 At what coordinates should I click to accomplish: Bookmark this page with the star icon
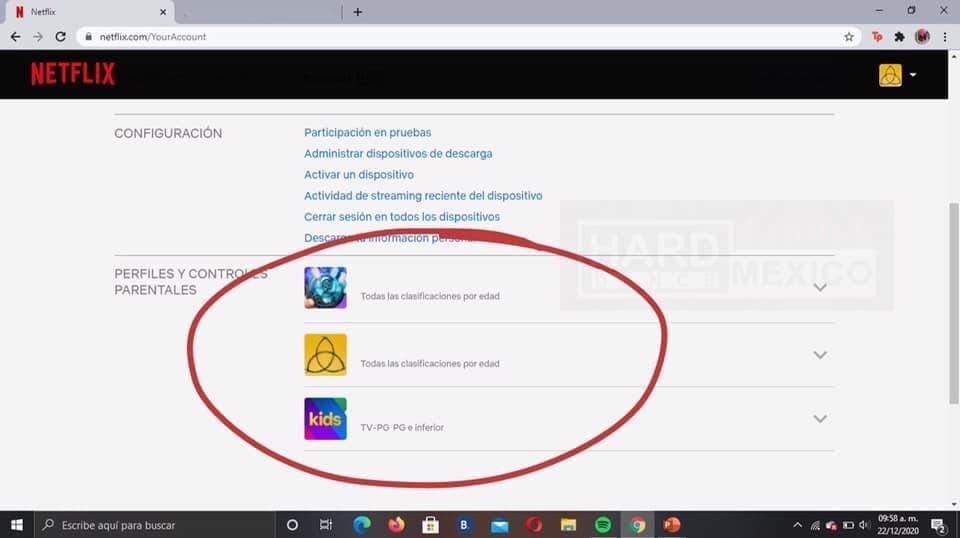click(849, 37)
